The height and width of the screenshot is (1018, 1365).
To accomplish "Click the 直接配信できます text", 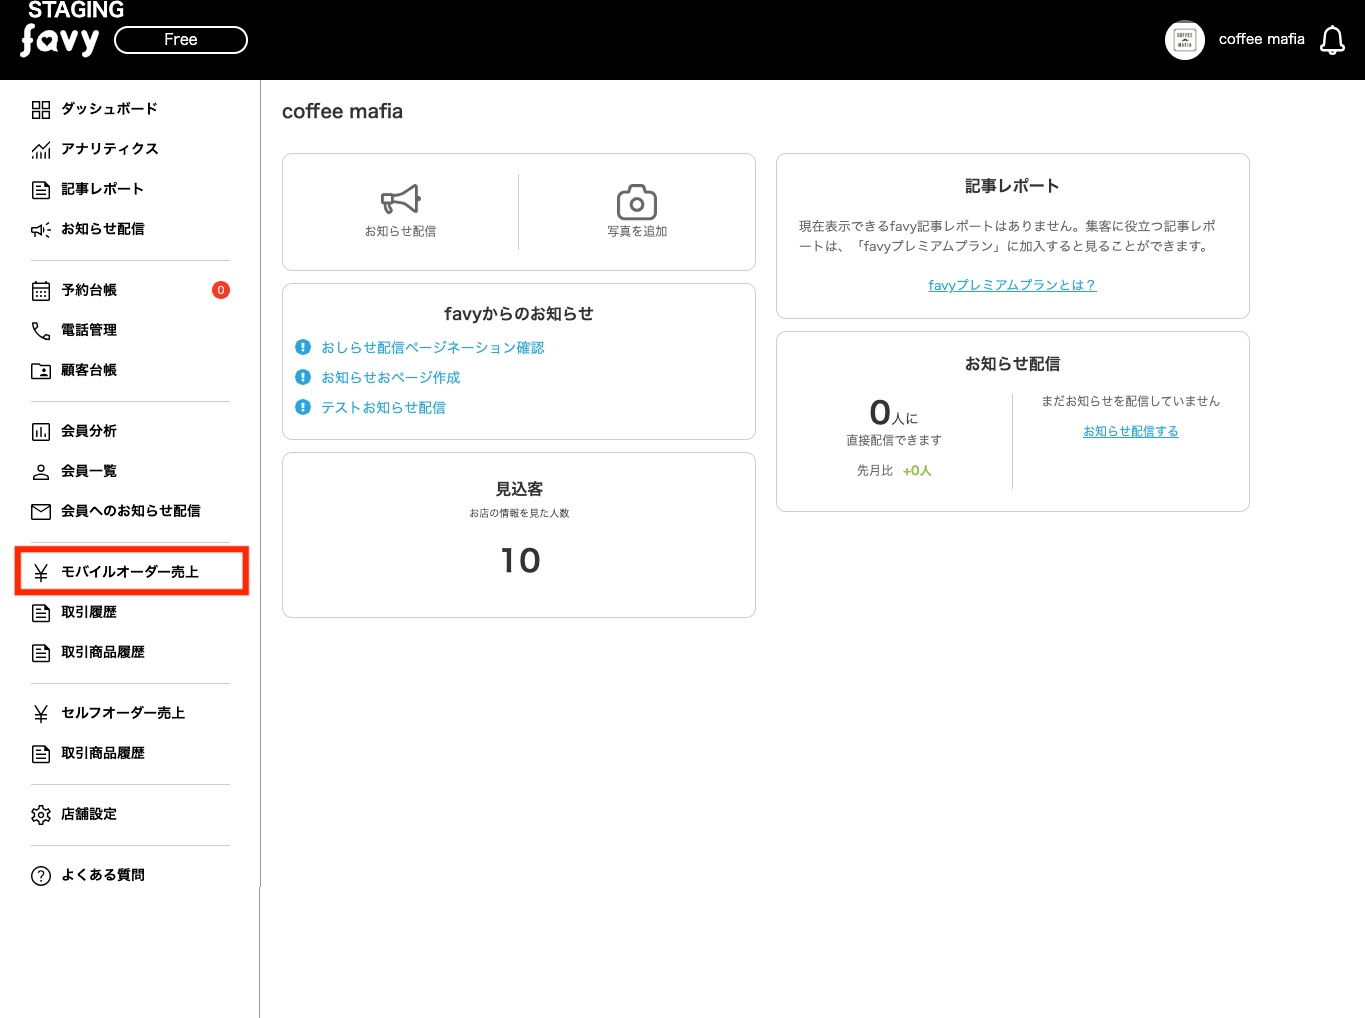I will pyautogui.click(x=894, y=440).
